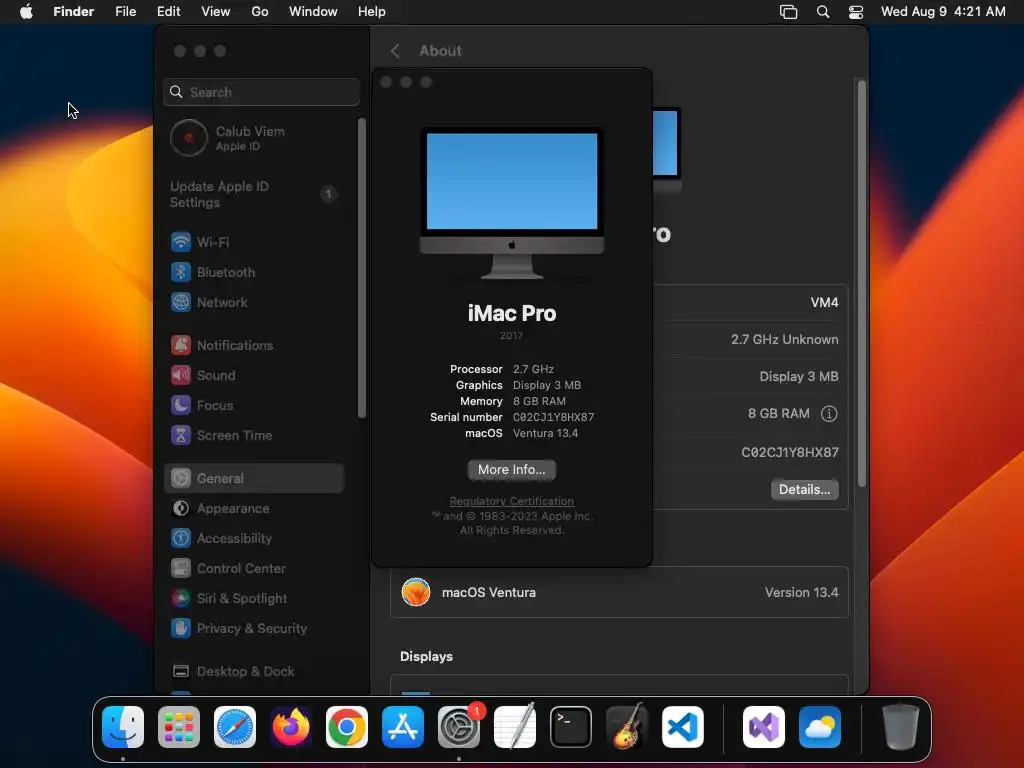
Task: Click System Settings icon in the Dock
Action: 459,727
